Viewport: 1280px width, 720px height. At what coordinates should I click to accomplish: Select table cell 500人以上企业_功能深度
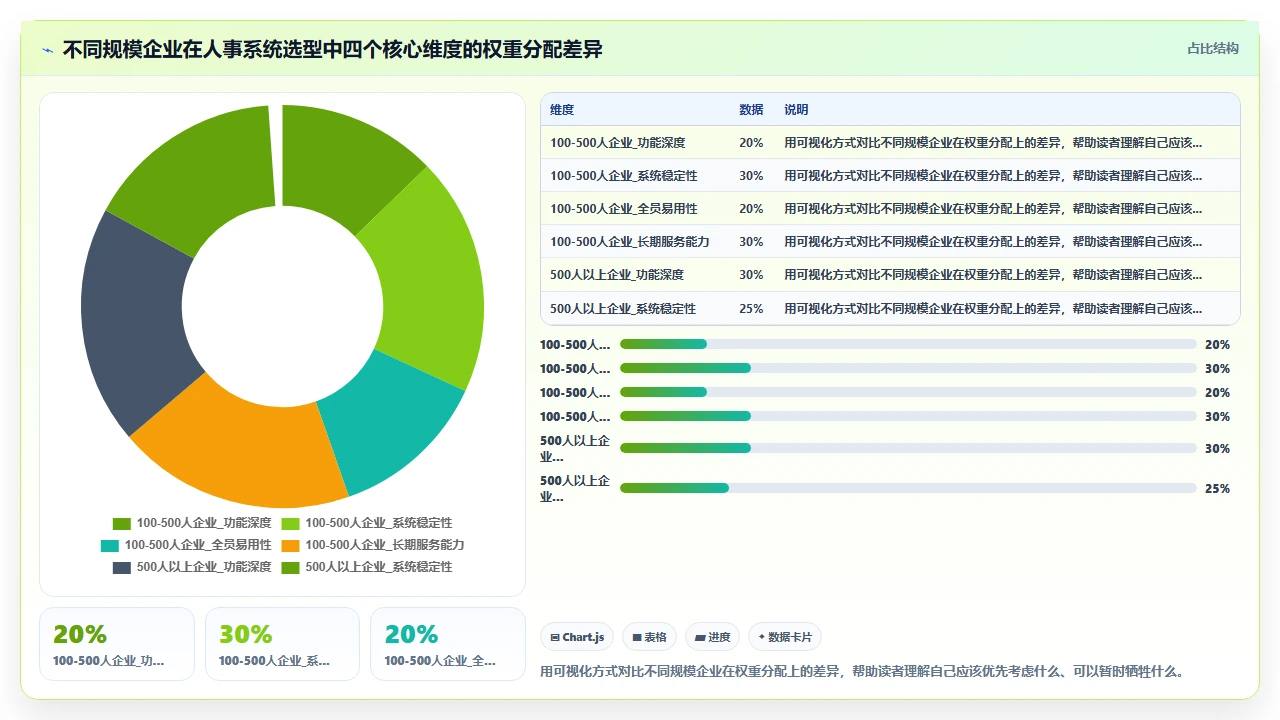click(617, 275)
